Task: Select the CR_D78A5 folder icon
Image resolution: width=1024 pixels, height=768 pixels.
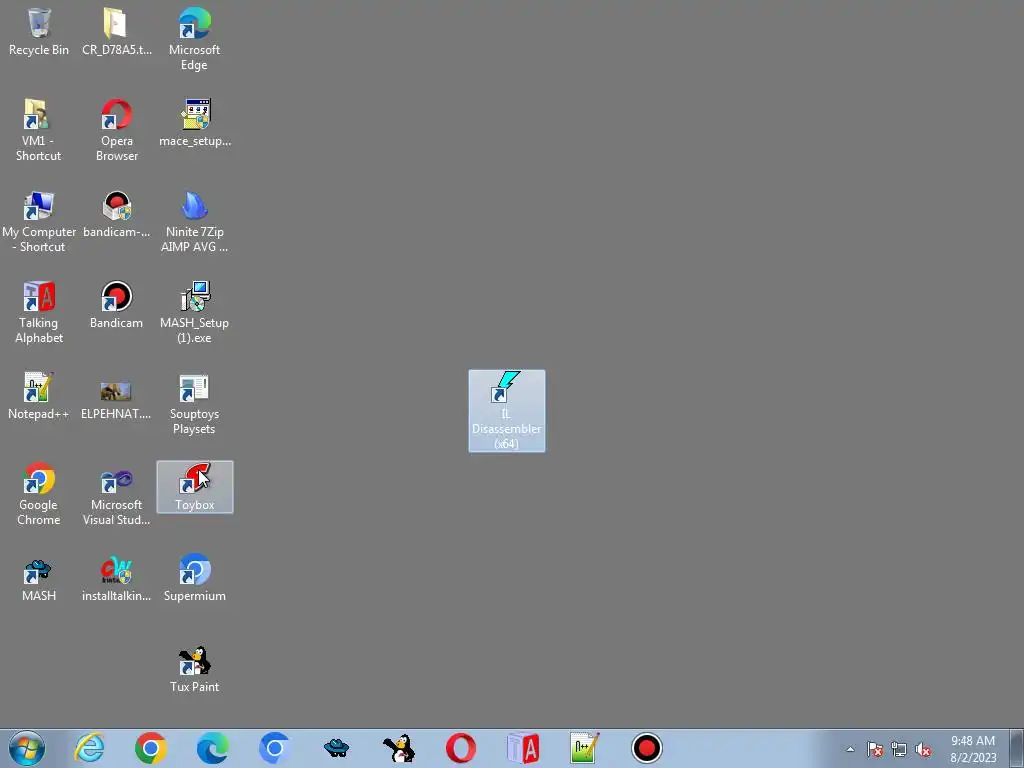Action: (x=116, y=31)
